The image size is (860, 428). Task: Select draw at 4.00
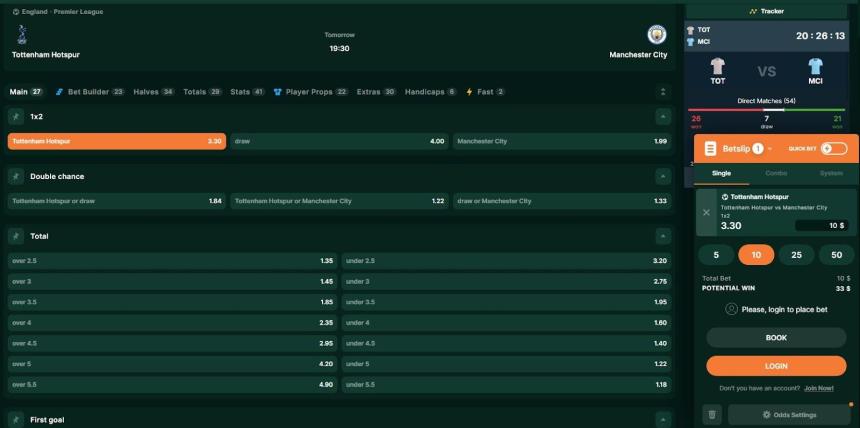340,141
